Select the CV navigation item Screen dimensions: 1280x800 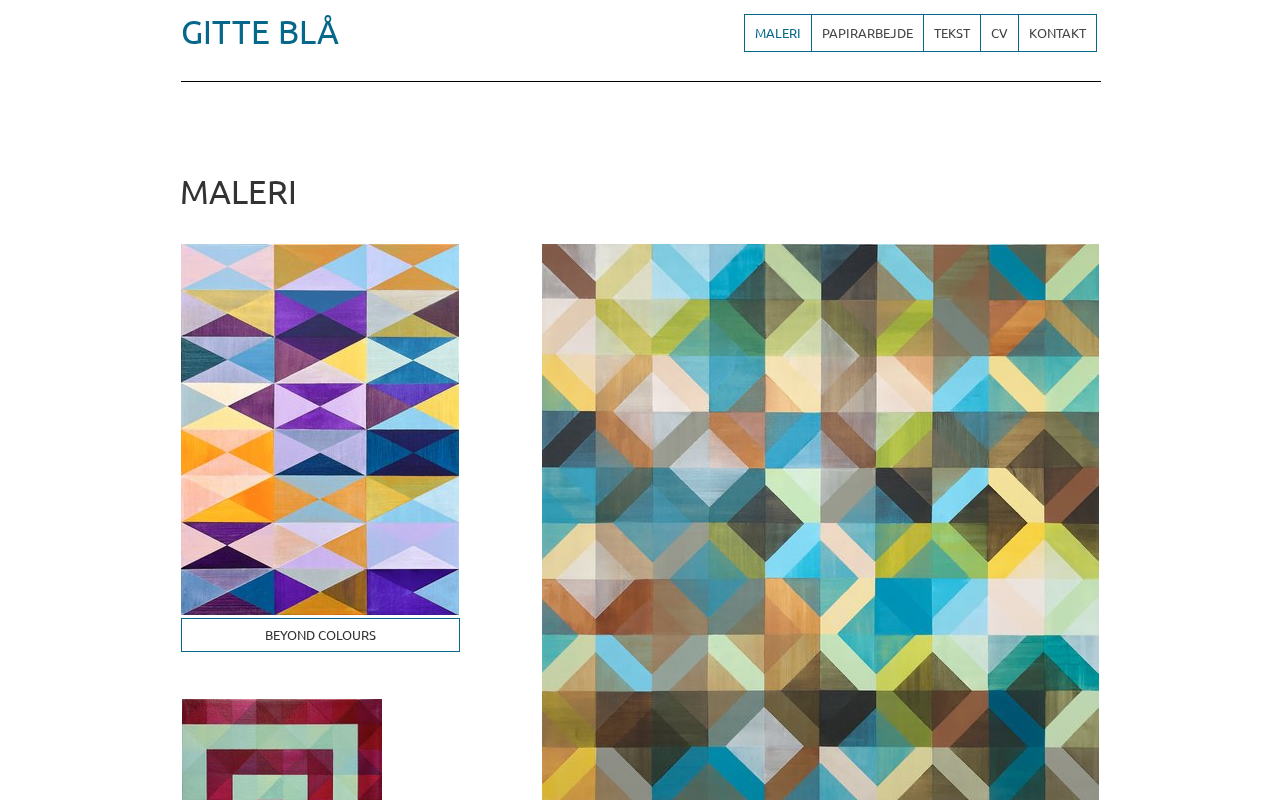pos(999,33)
